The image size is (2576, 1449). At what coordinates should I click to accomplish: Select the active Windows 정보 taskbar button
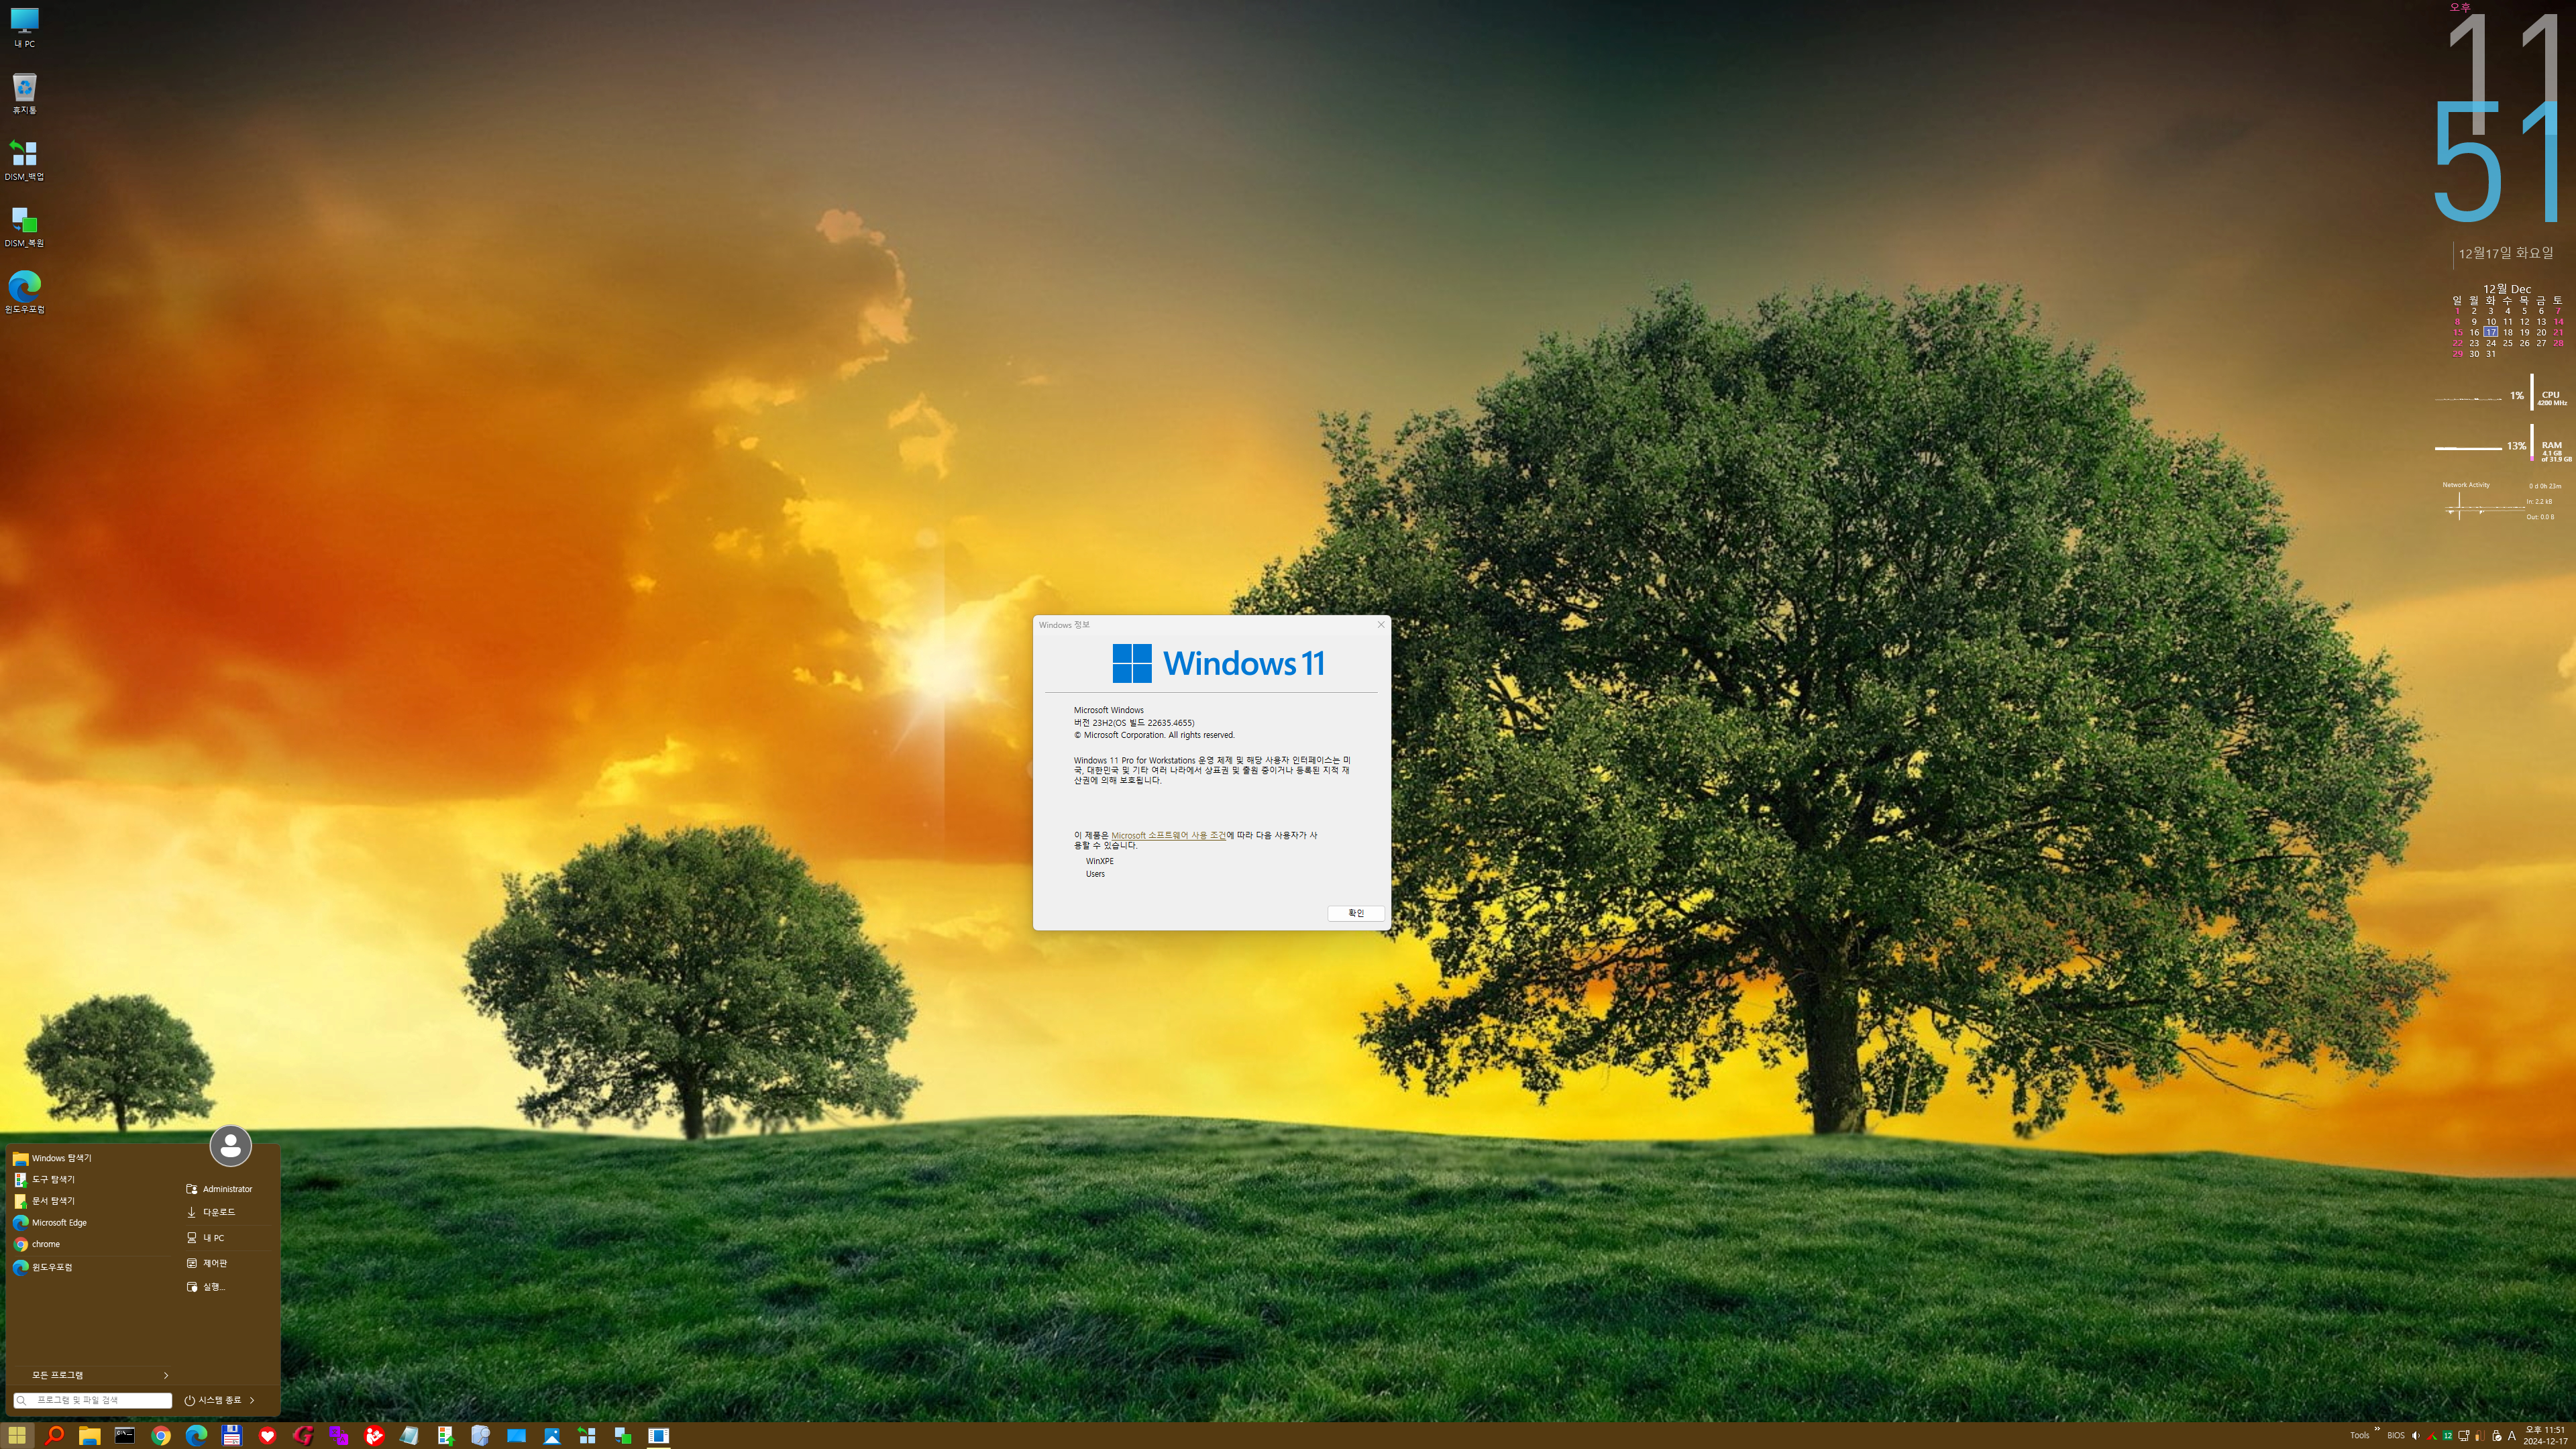[x=658, y=1435]
